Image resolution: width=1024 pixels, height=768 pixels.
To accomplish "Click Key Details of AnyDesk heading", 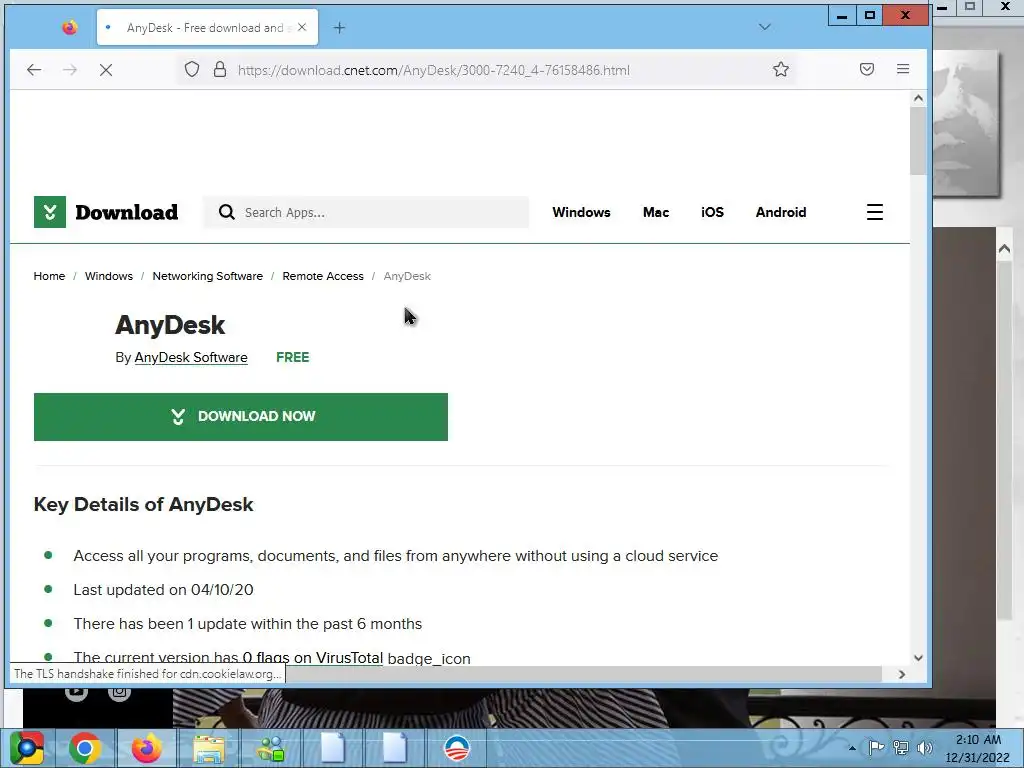I will point(144,504).
